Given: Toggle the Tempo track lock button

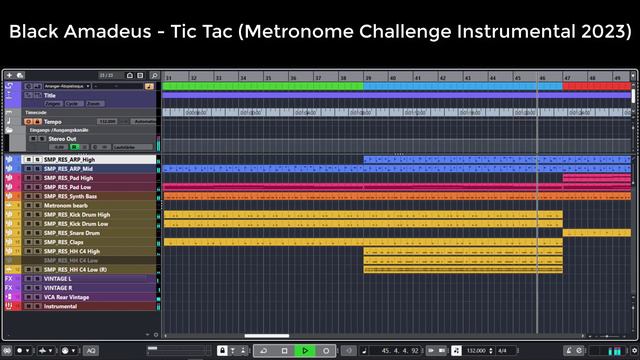Looking at the screenshot, I should tap(37, 122).
